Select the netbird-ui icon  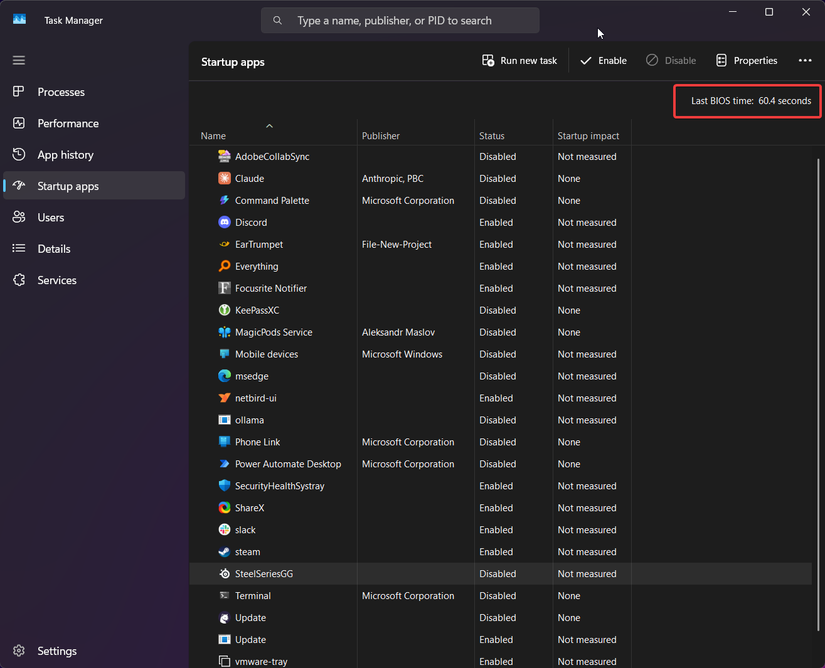pyautogui.click(x=225, y=398)
